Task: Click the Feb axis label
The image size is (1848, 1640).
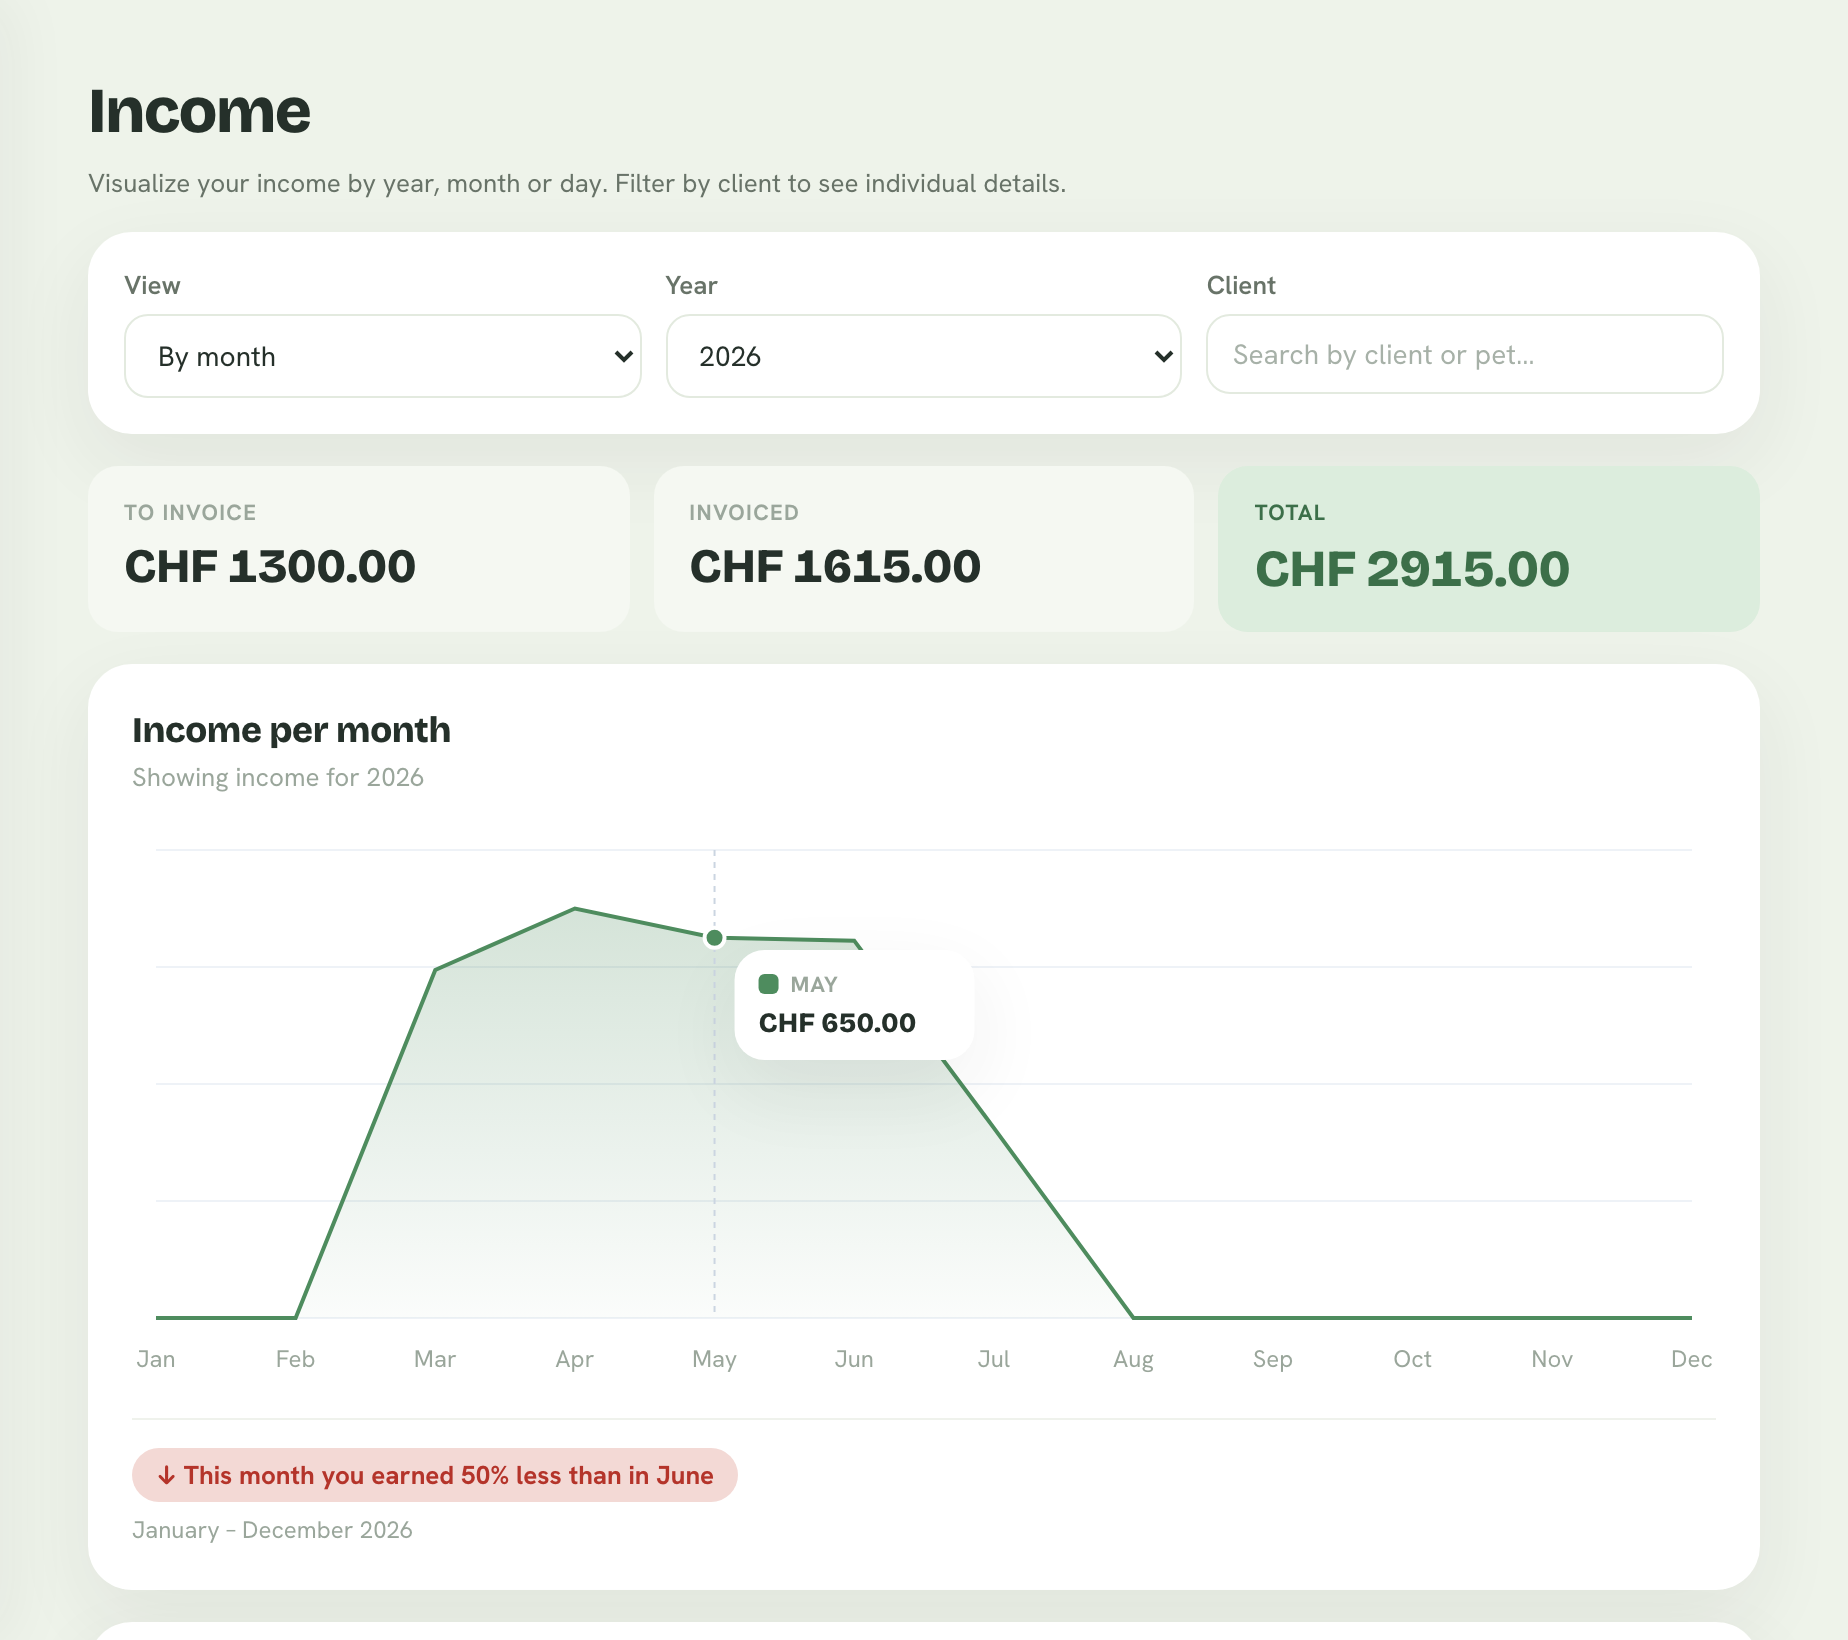Action: click(295, 1359)
